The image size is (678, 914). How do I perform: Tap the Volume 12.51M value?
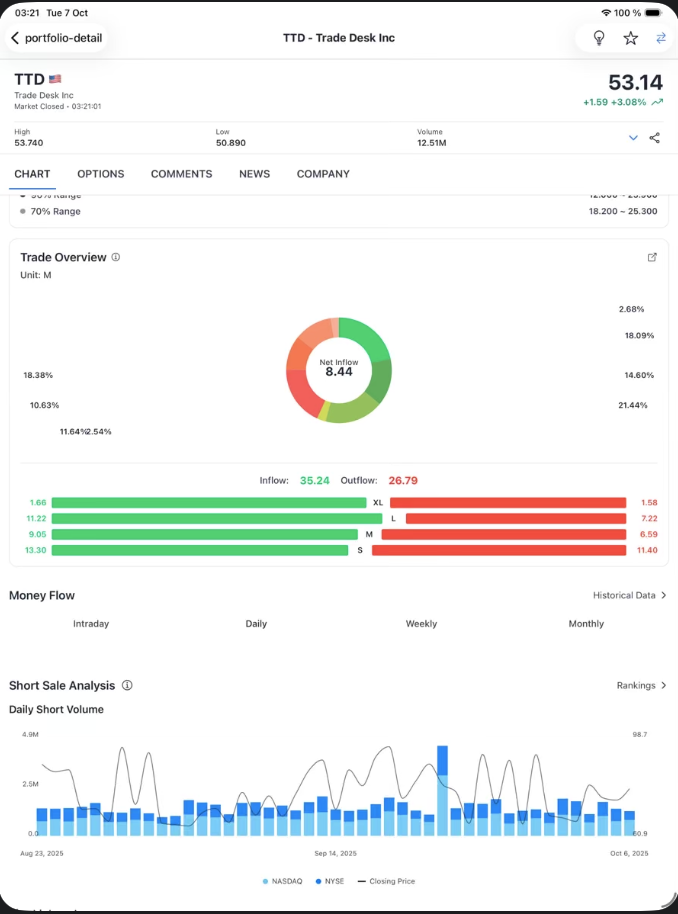(x=431, y=143)
